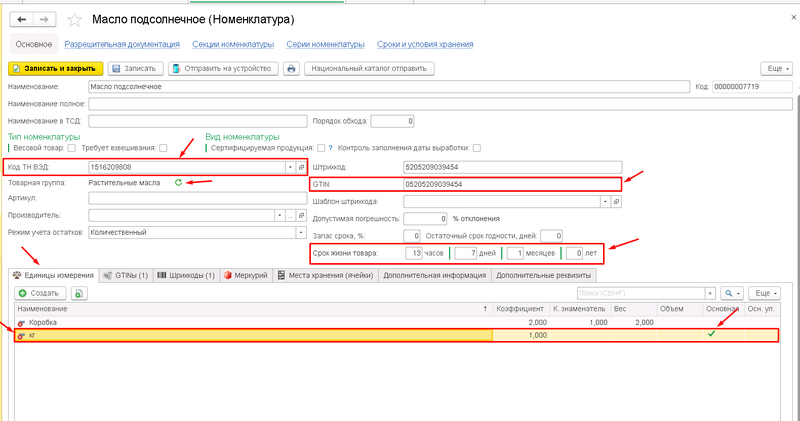Open Серии номенклатуры link
The width and height of the screenshot is (800, 421).
coord(326,44)
